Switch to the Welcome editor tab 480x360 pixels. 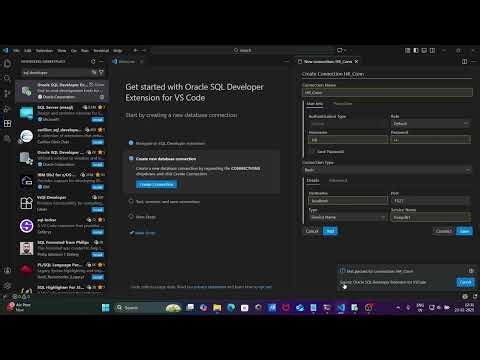(127, 62)
